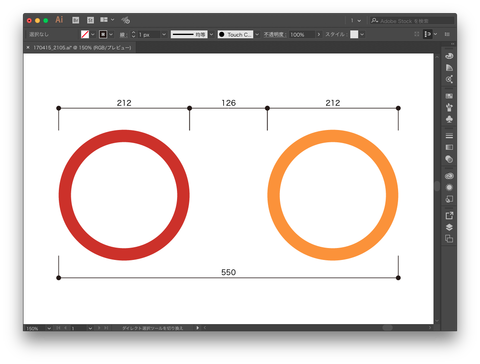Expand the panel dock collapse arrows
Screen dimensions: 480x364
click(453, 44)
